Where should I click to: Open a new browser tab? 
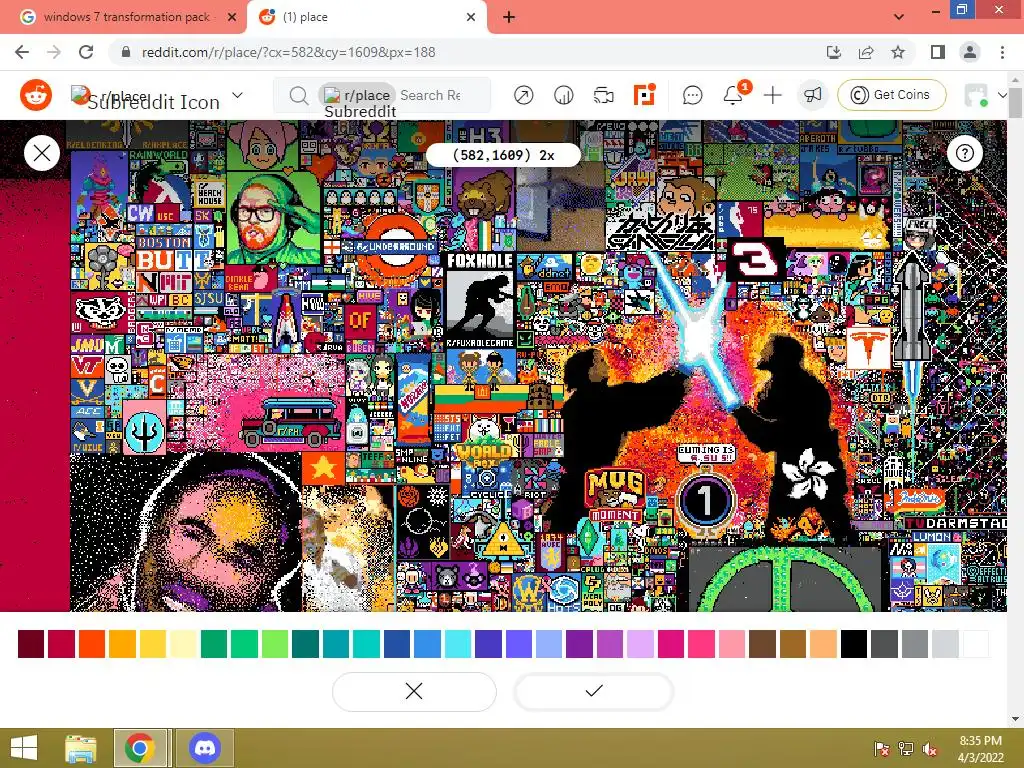point(509,17)
